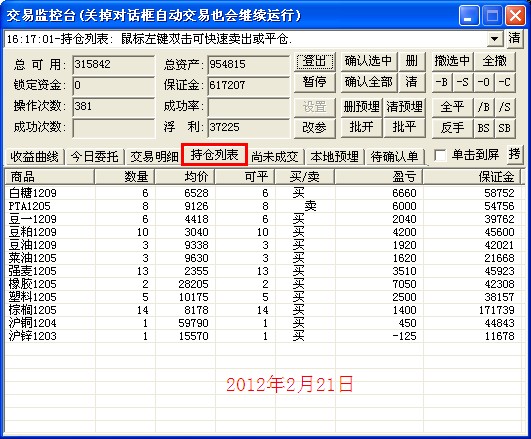Open the 今日委托 tab

(94, 157)
